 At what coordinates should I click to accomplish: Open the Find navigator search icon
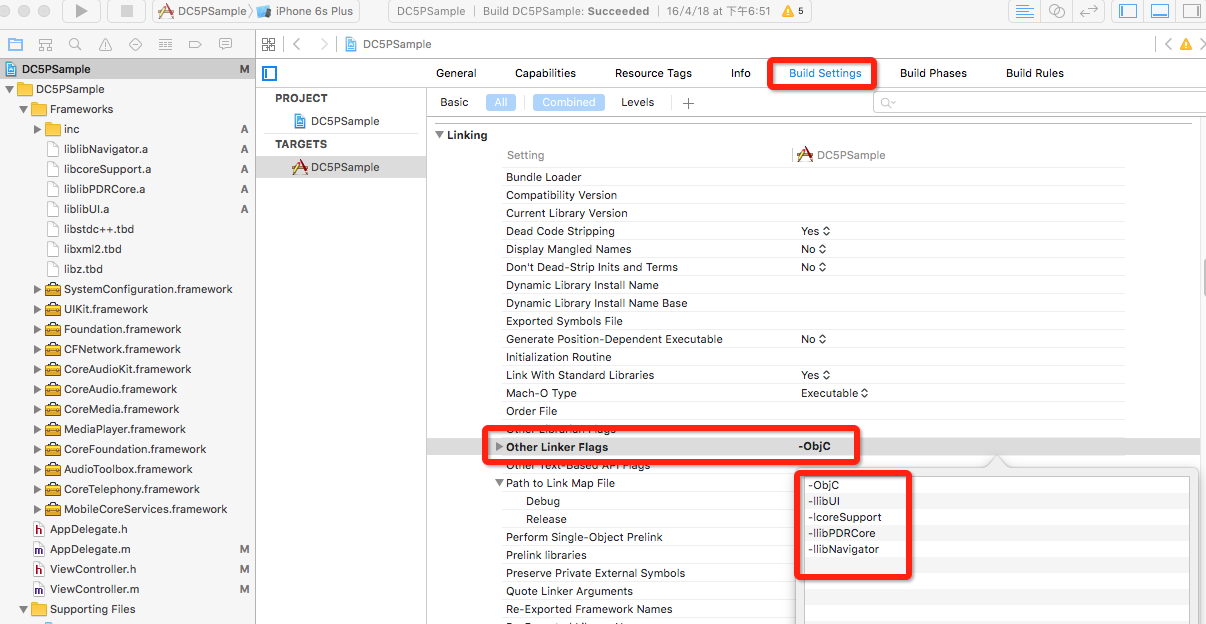(75, 45)
